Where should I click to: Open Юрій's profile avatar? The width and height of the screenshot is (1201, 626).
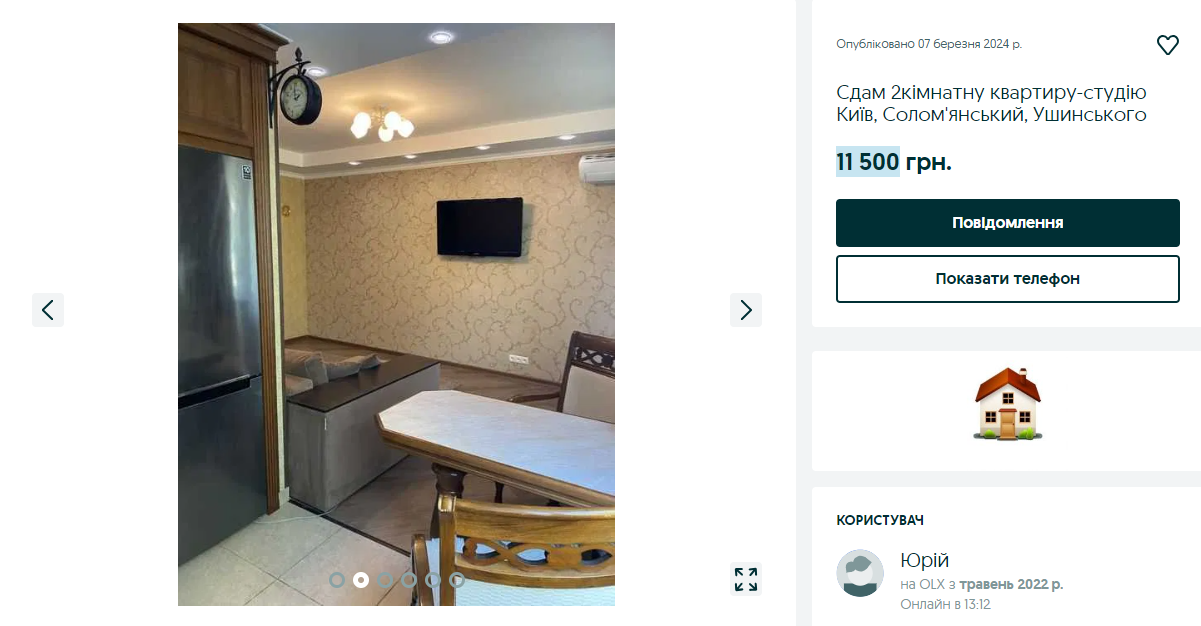tap(860, 573)
